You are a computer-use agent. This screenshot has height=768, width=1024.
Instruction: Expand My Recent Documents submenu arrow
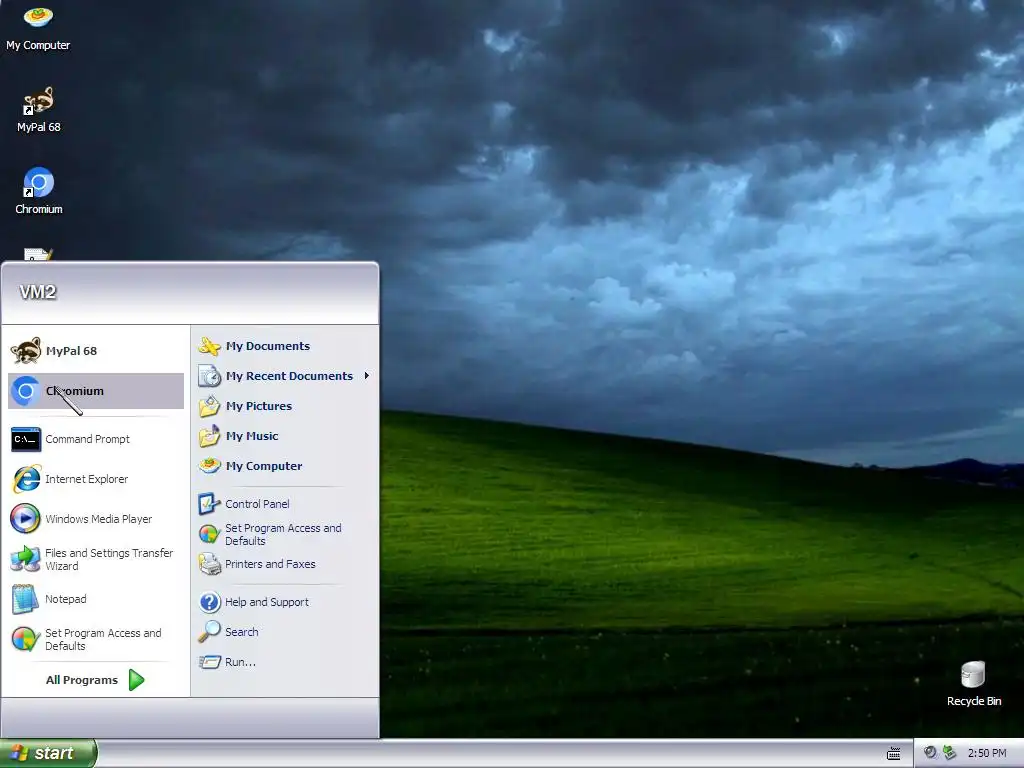367,376
